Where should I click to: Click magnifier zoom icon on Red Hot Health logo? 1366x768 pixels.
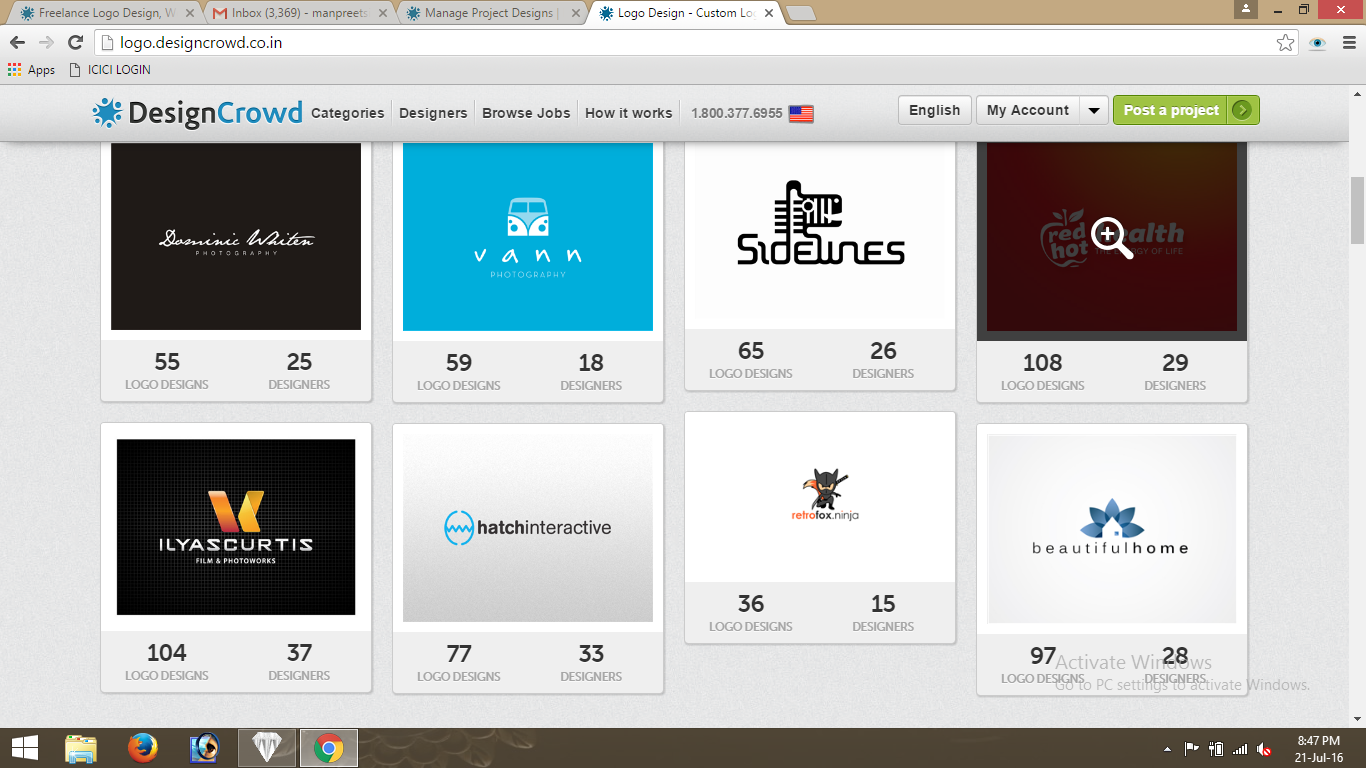tap(1111, 237)
